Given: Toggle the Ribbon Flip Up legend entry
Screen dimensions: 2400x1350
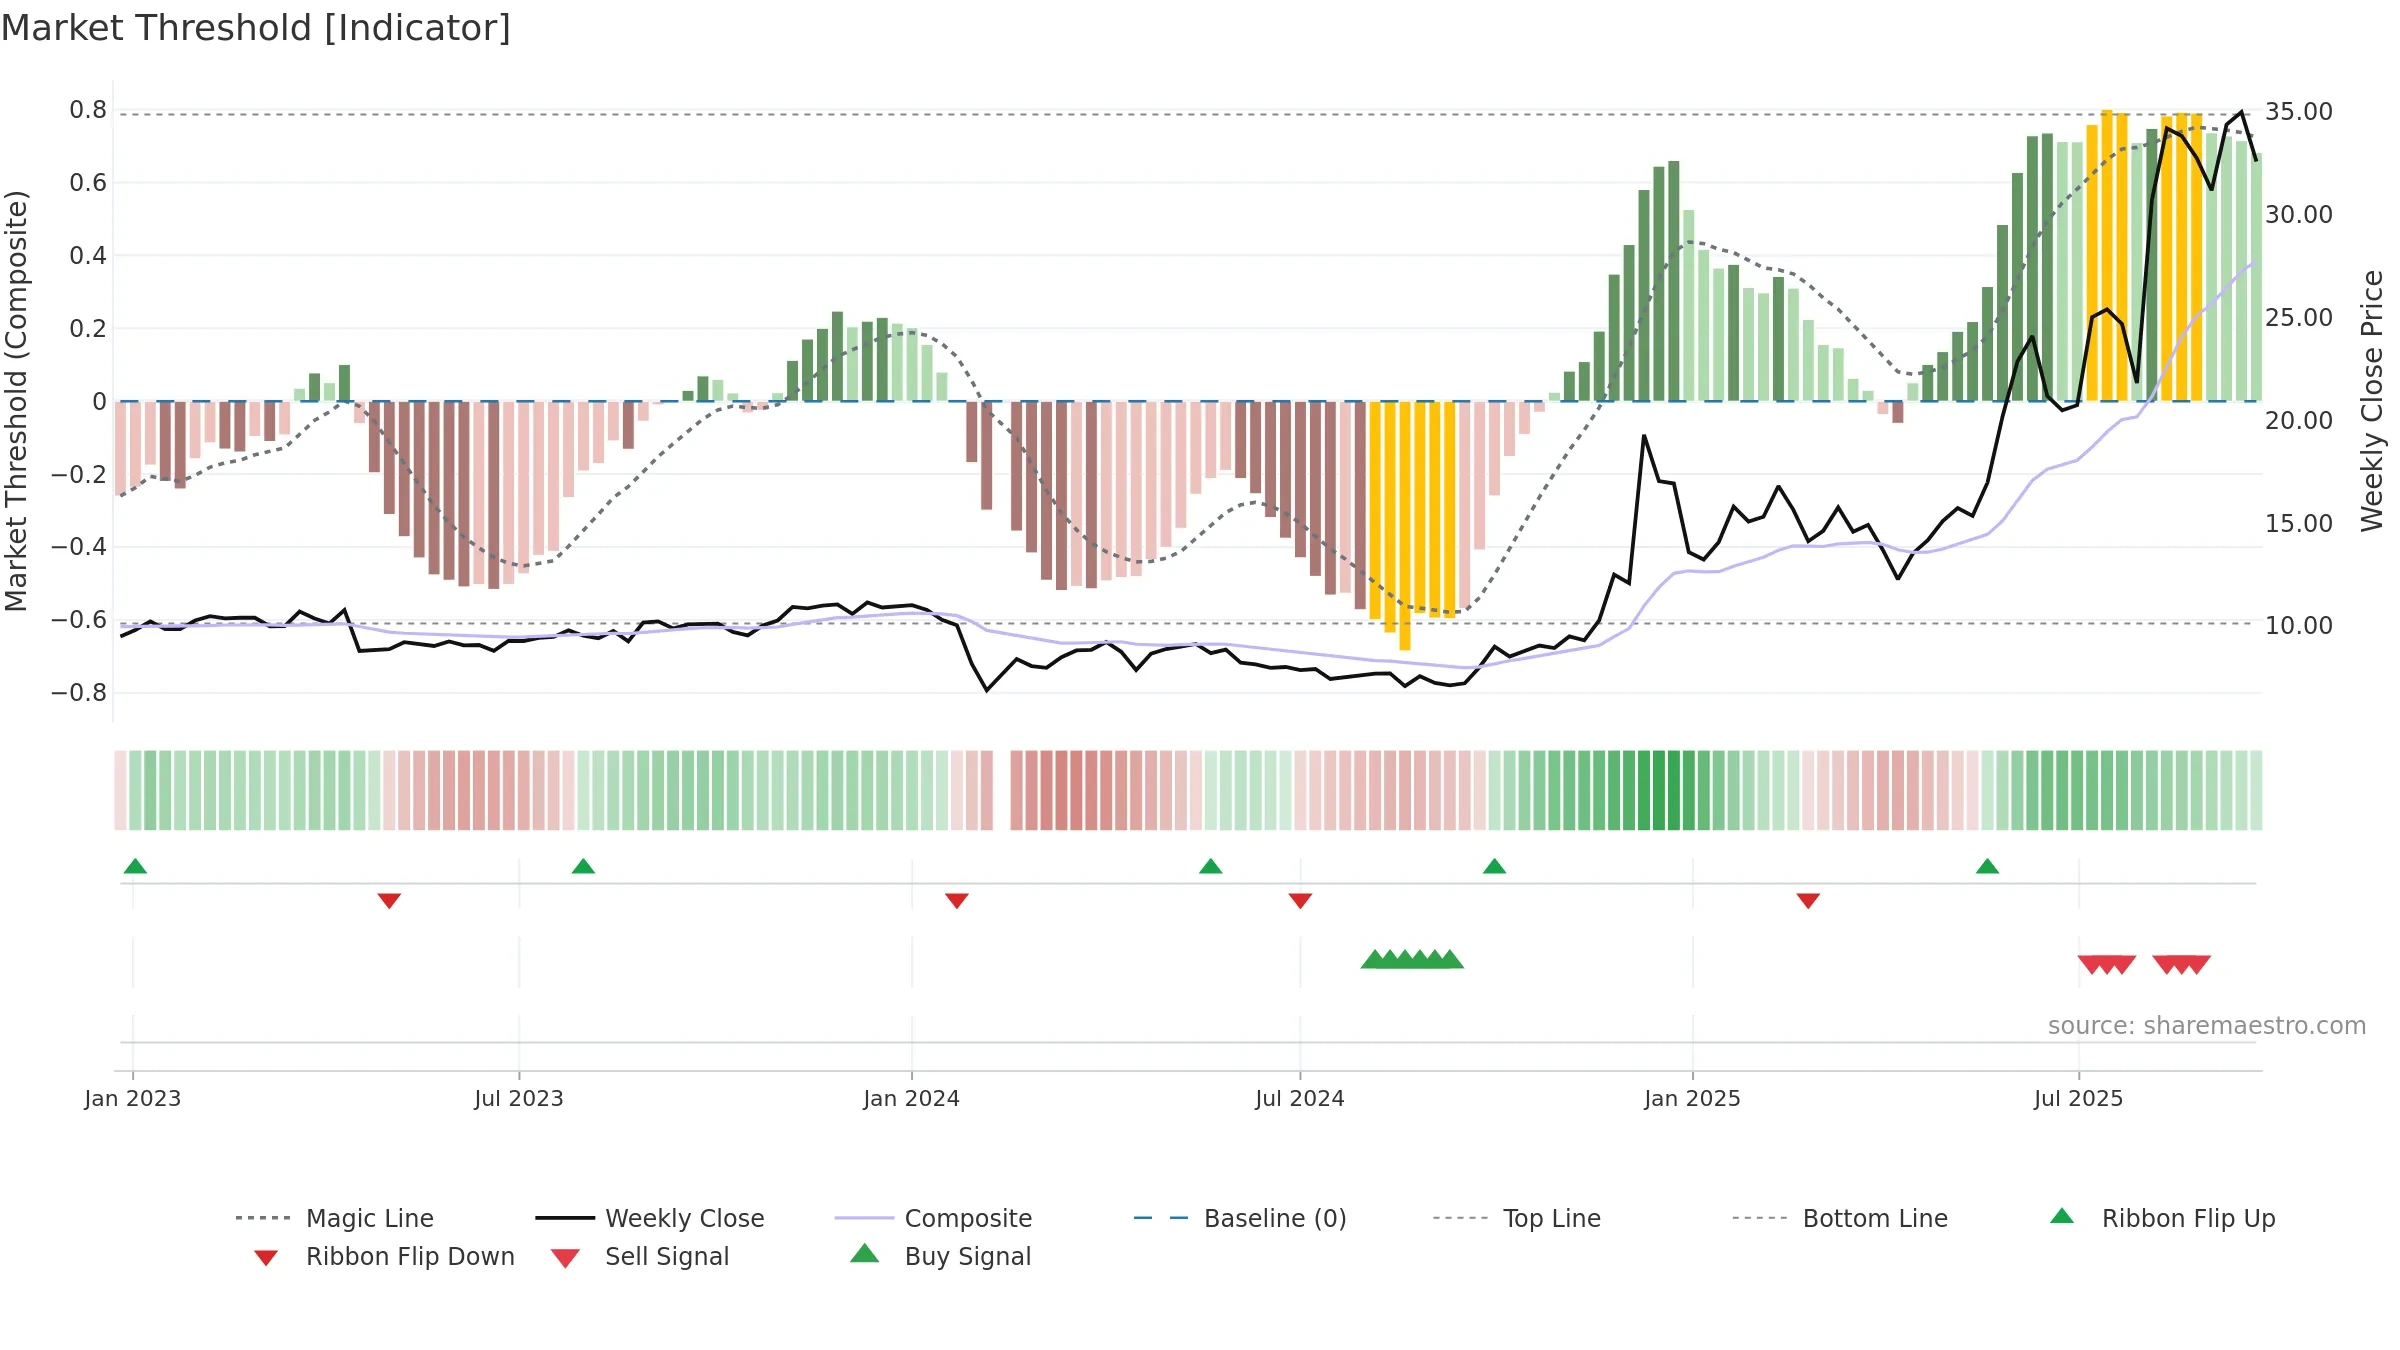Looking at the screenshot, I should coord(2162,1218).
